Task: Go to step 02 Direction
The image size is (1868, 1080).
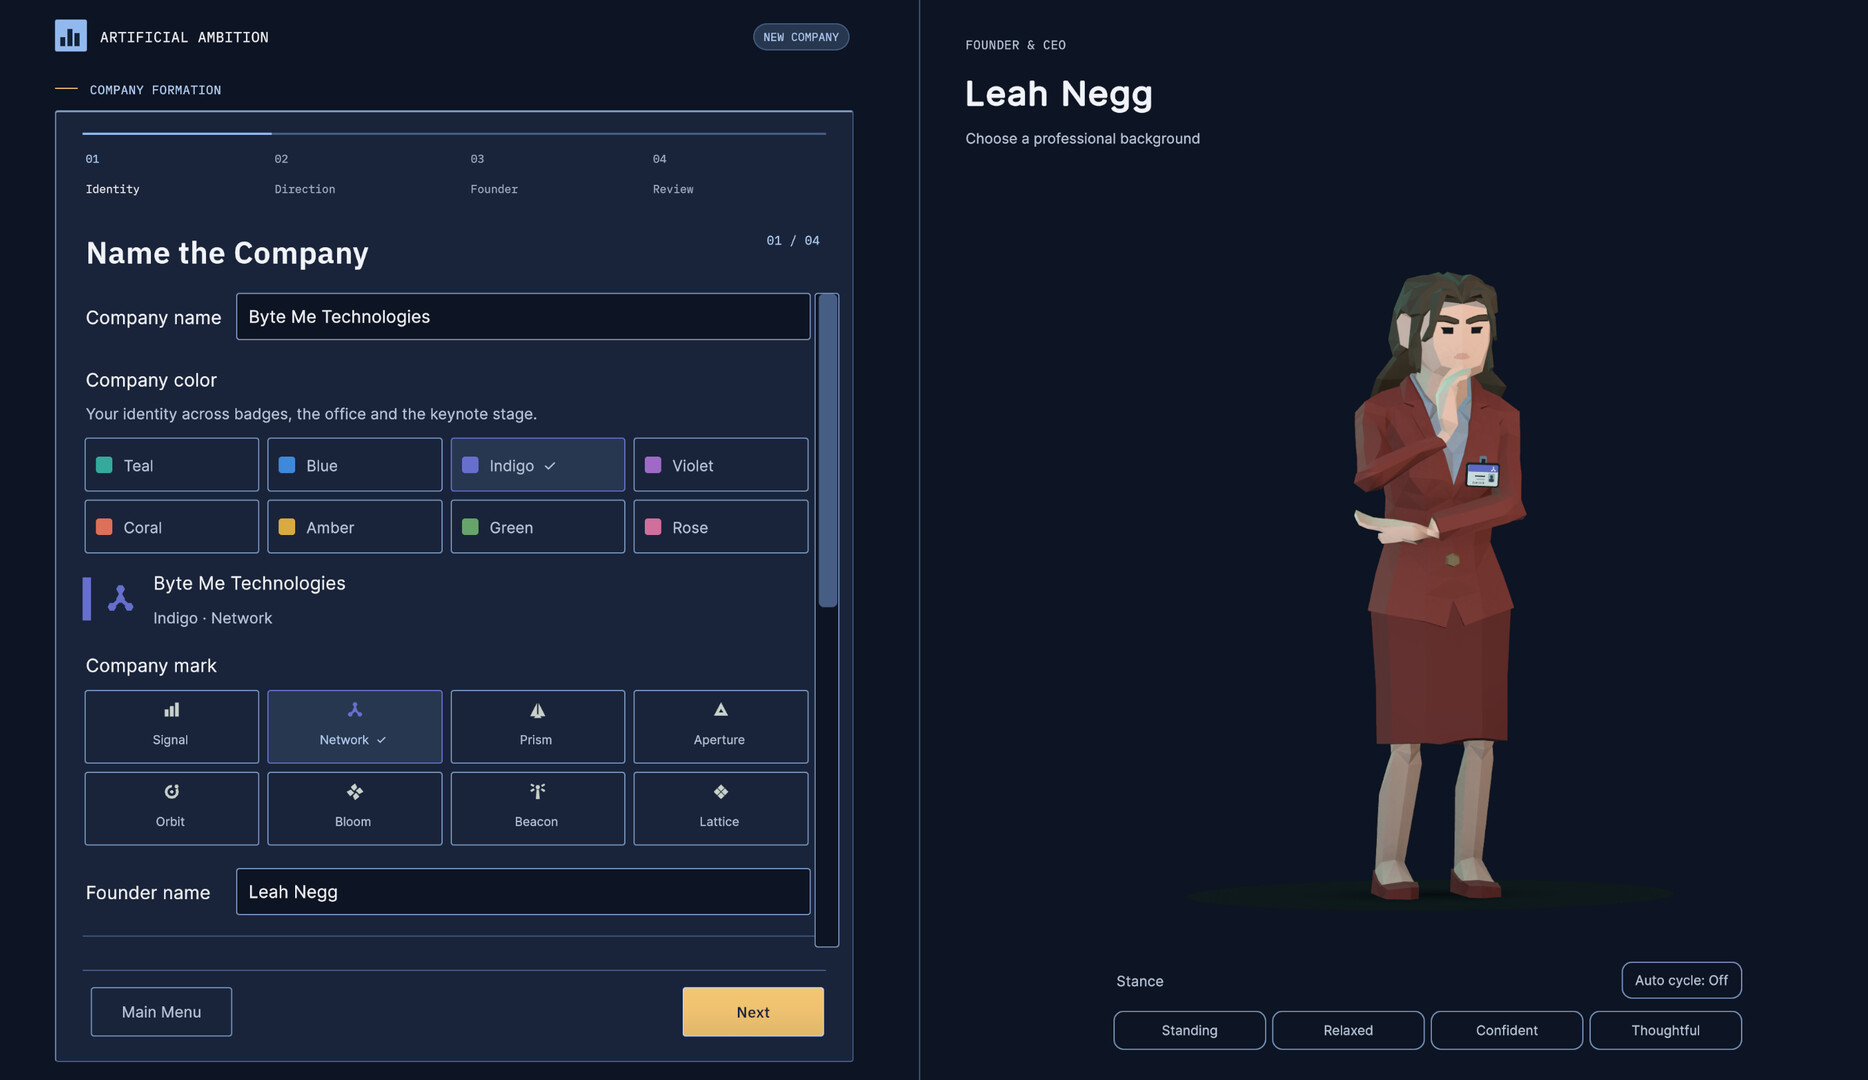Action: [305, 174]
